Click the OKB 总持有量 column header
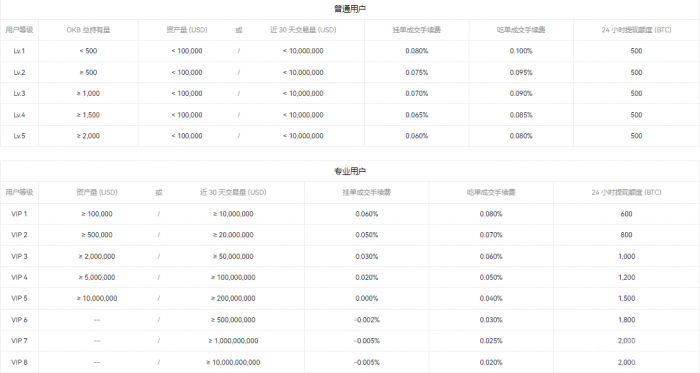 click(x=88, y=30)
